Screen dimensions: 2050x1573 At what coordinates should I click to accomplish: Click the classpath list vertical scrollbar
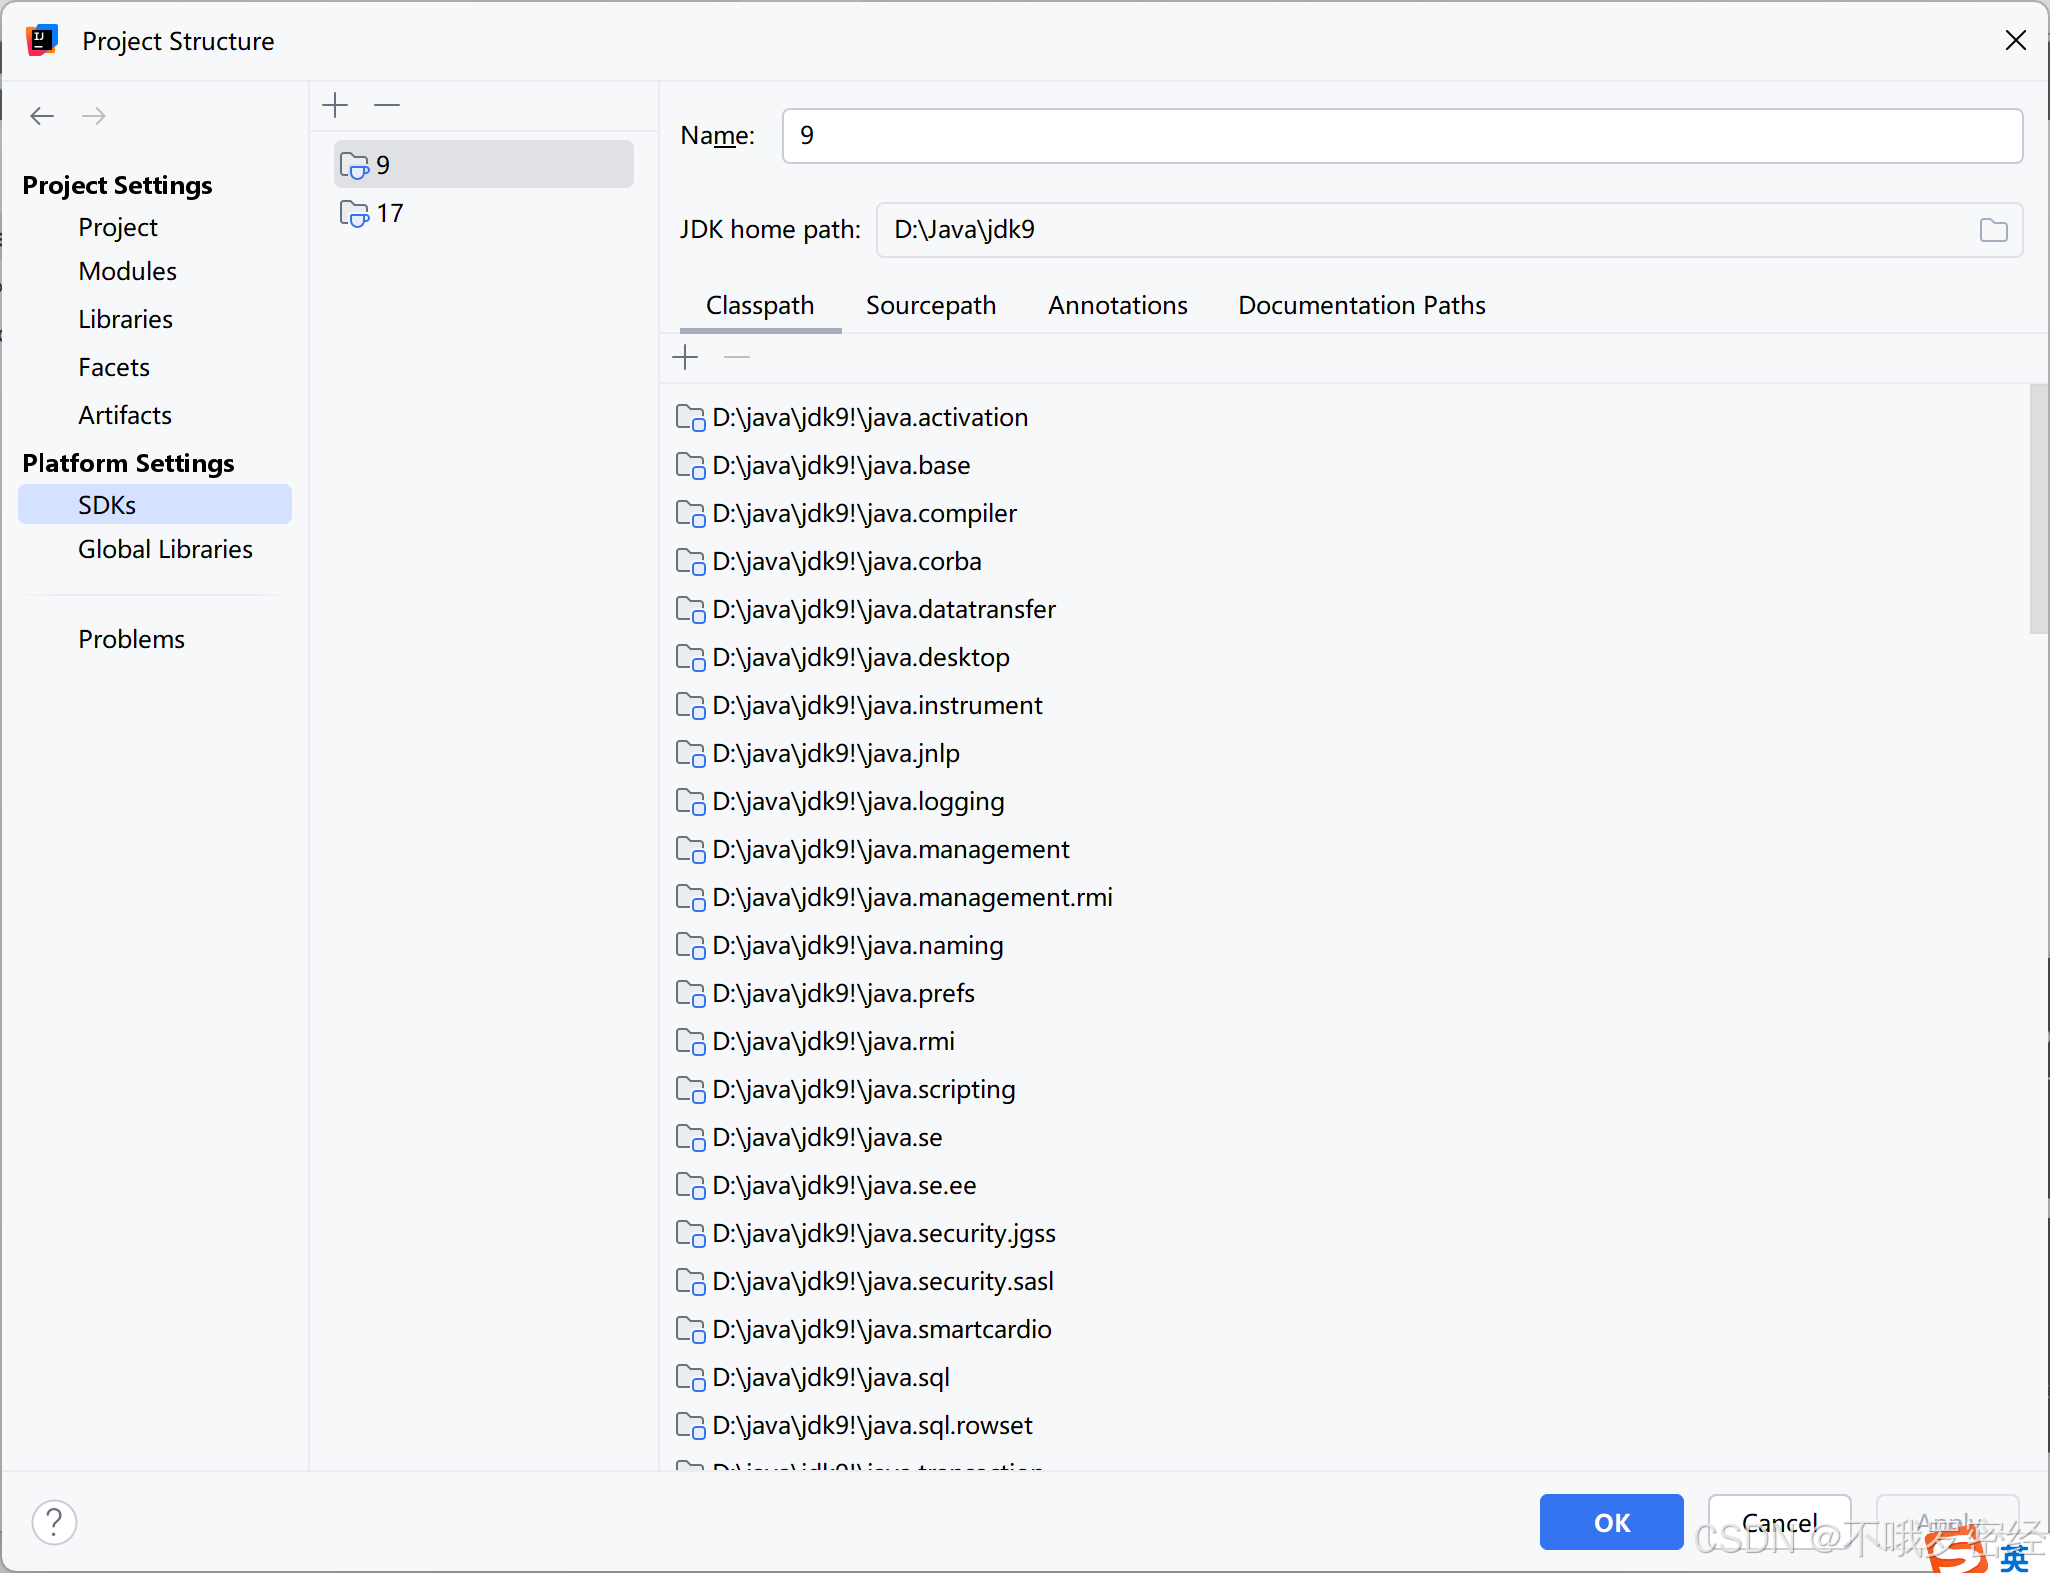2037,510
